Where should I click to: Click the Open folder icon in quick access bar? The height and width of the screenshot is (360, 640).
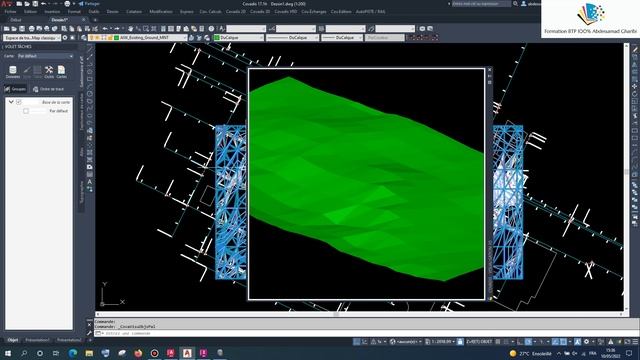pos(27,4)
